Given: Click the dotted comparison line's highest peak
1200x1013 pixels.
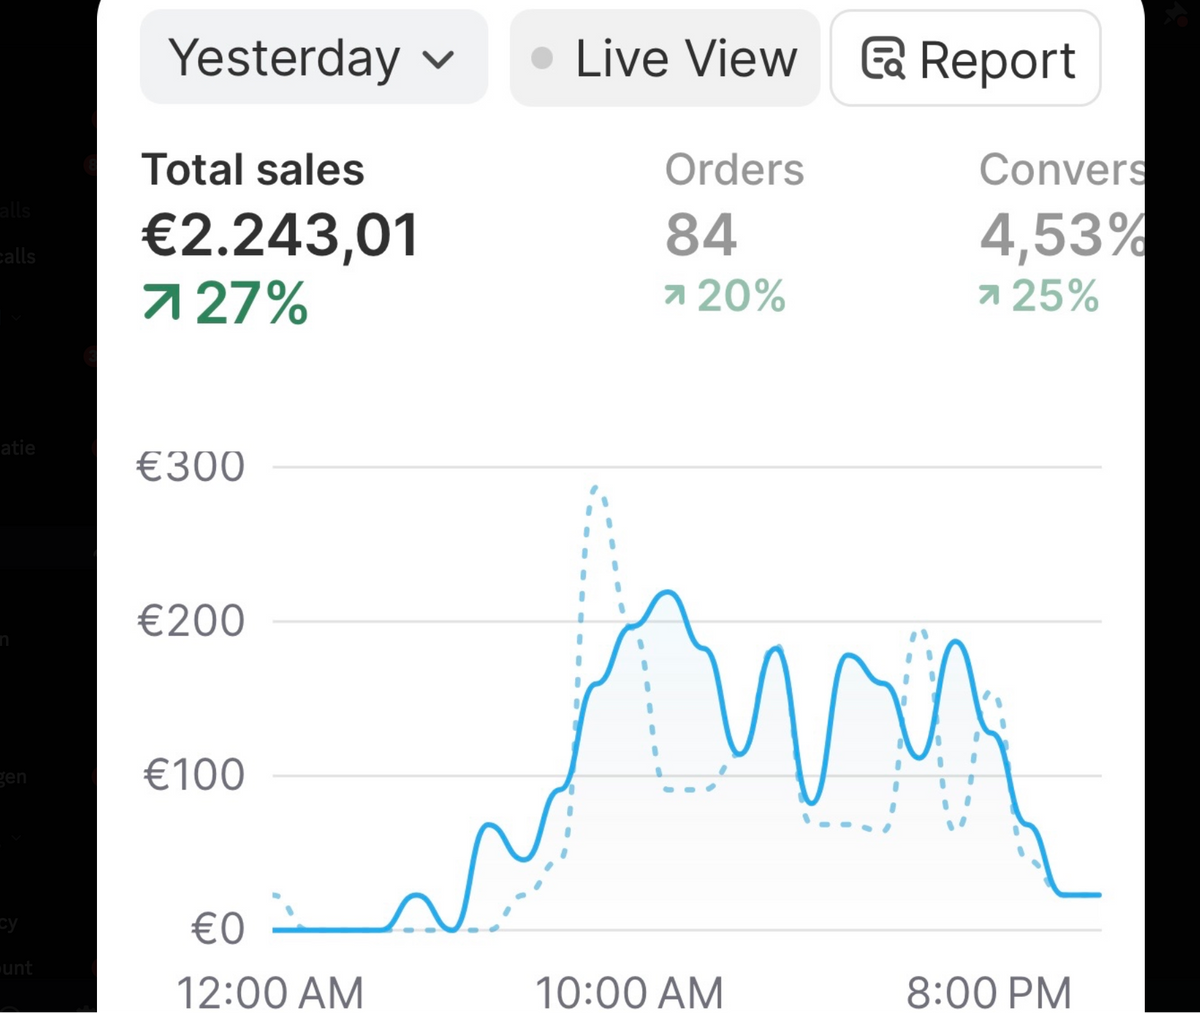Looking at the screenshot, I should pyautogui.click(x=596, y=488).
